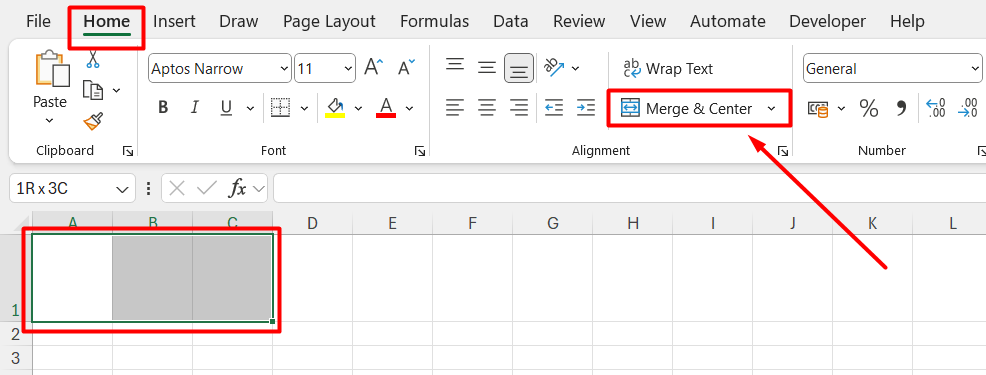Click the Insert Function fx button
Screen dimensions: 986x375
coord(237,188)
